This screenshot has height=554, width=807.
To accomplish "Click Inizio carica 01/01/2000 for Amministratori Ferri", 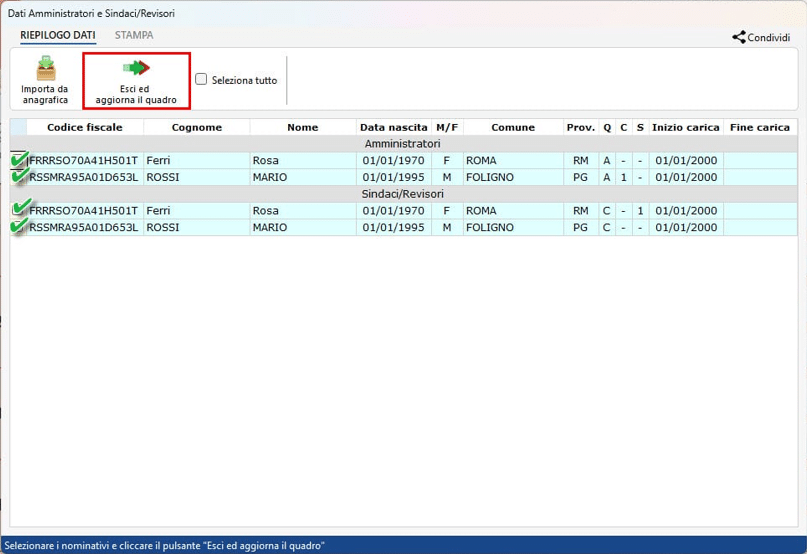I will (x=686, y=160).
